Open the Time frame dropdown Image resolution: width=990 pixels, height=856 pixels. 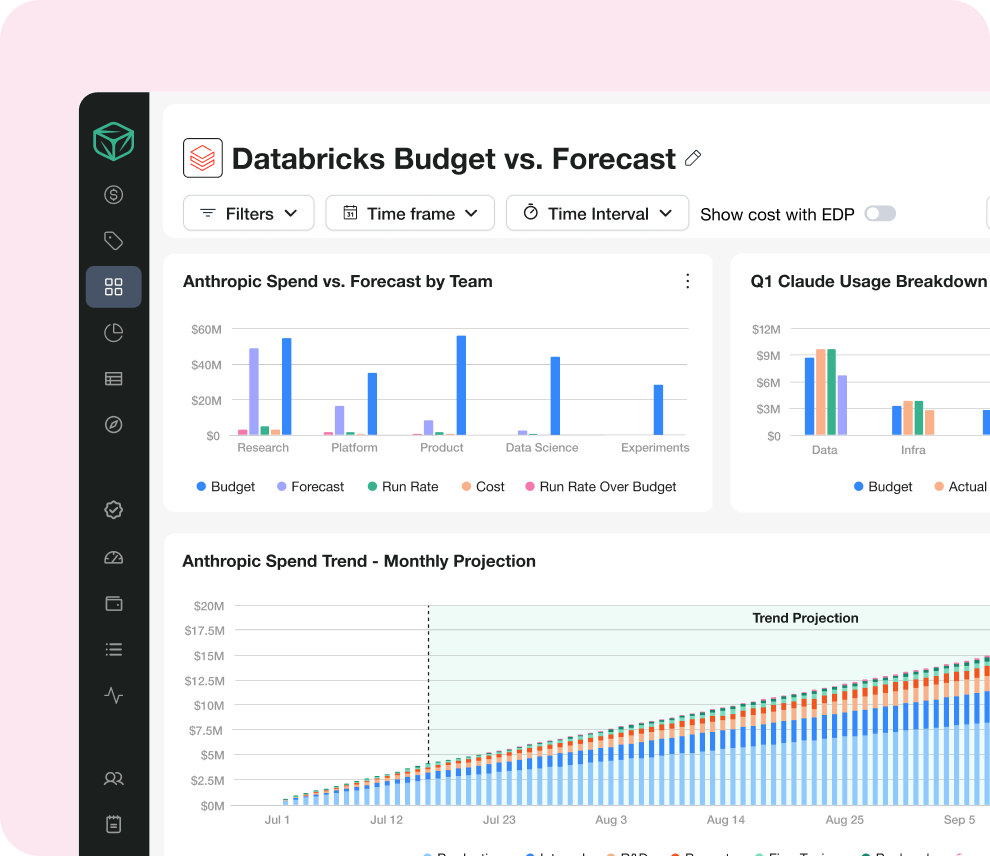click(x=410, y=213)
